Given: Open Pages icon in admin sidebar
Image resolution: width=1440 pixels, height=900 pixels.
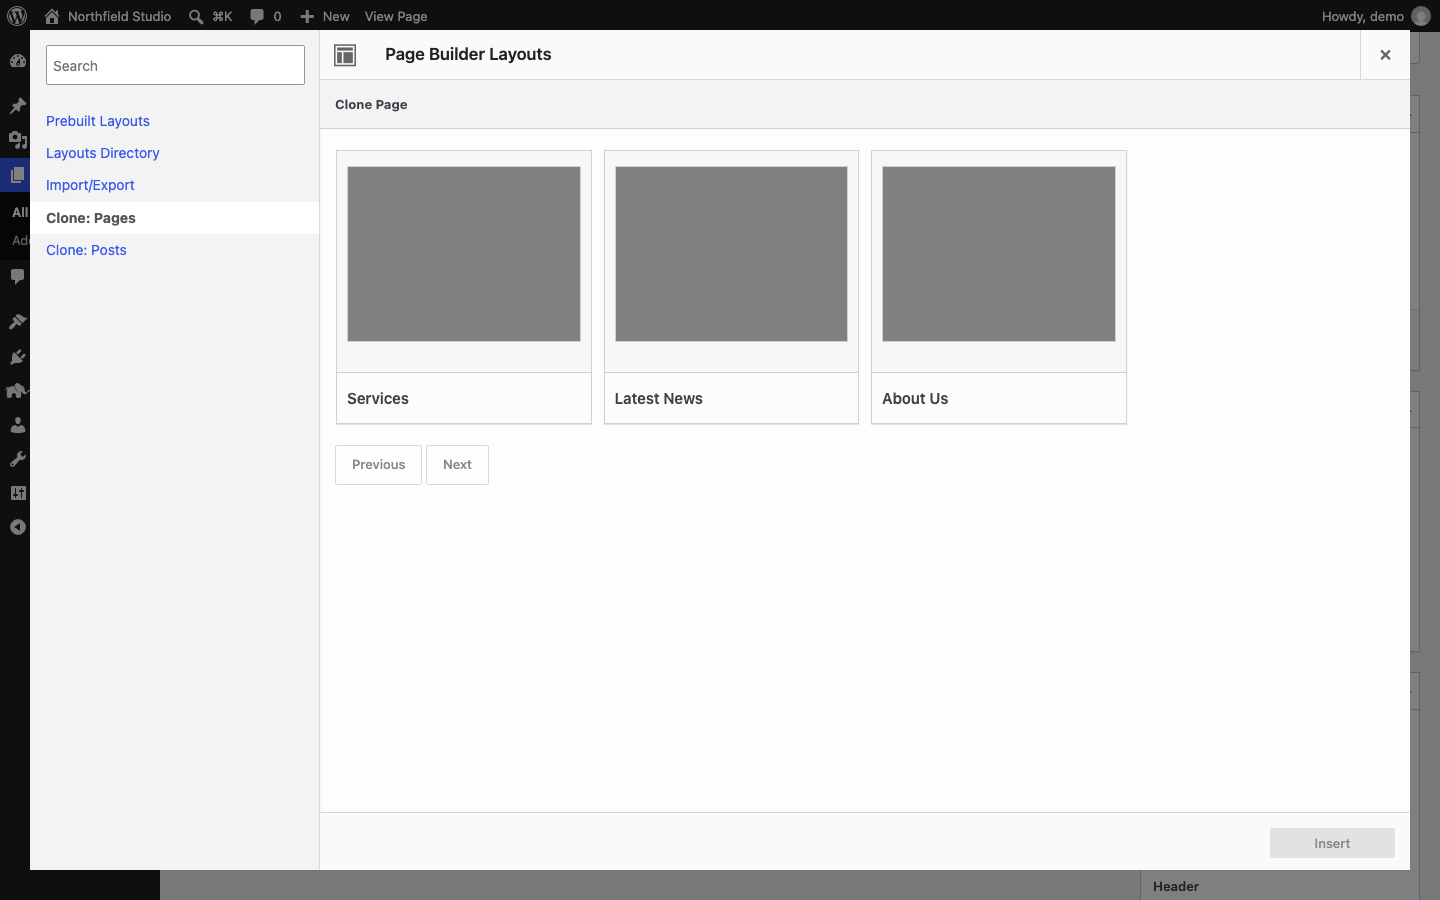Looking at the screenshot, I should (x=17, y=175).
